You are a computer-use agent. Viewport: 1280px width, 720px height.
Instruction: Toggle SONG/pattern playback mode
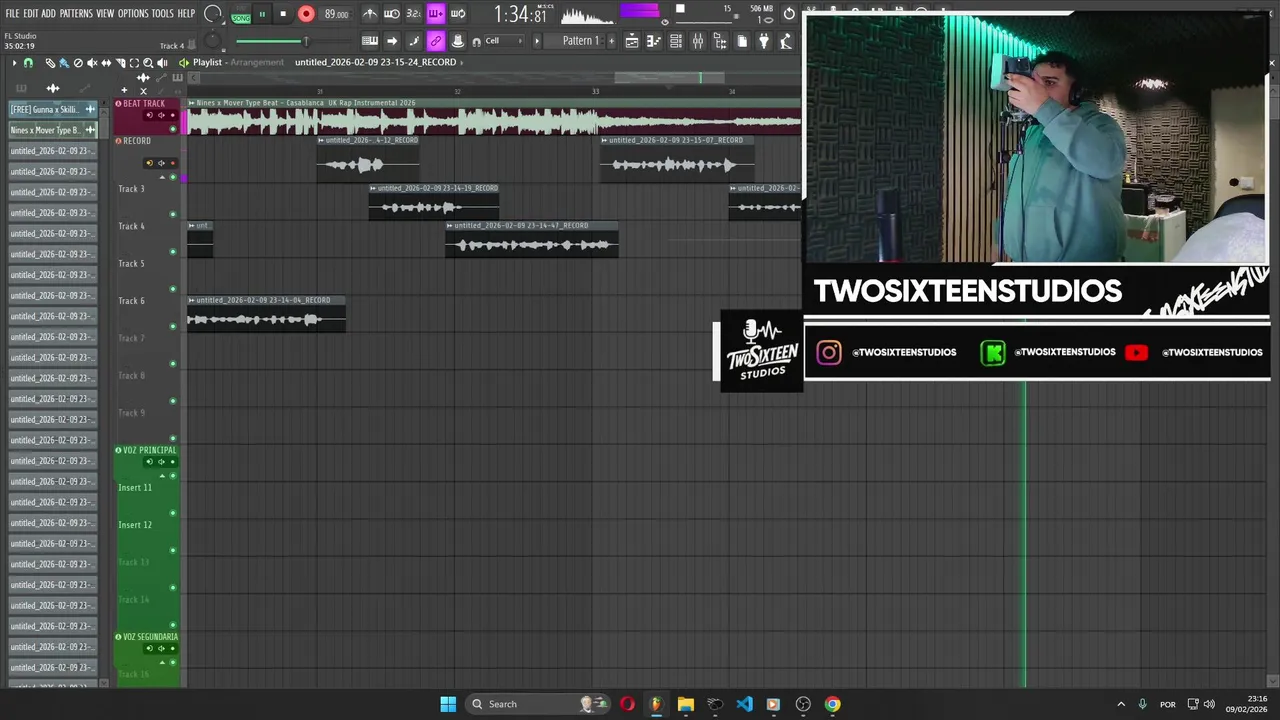coord(241,15)
